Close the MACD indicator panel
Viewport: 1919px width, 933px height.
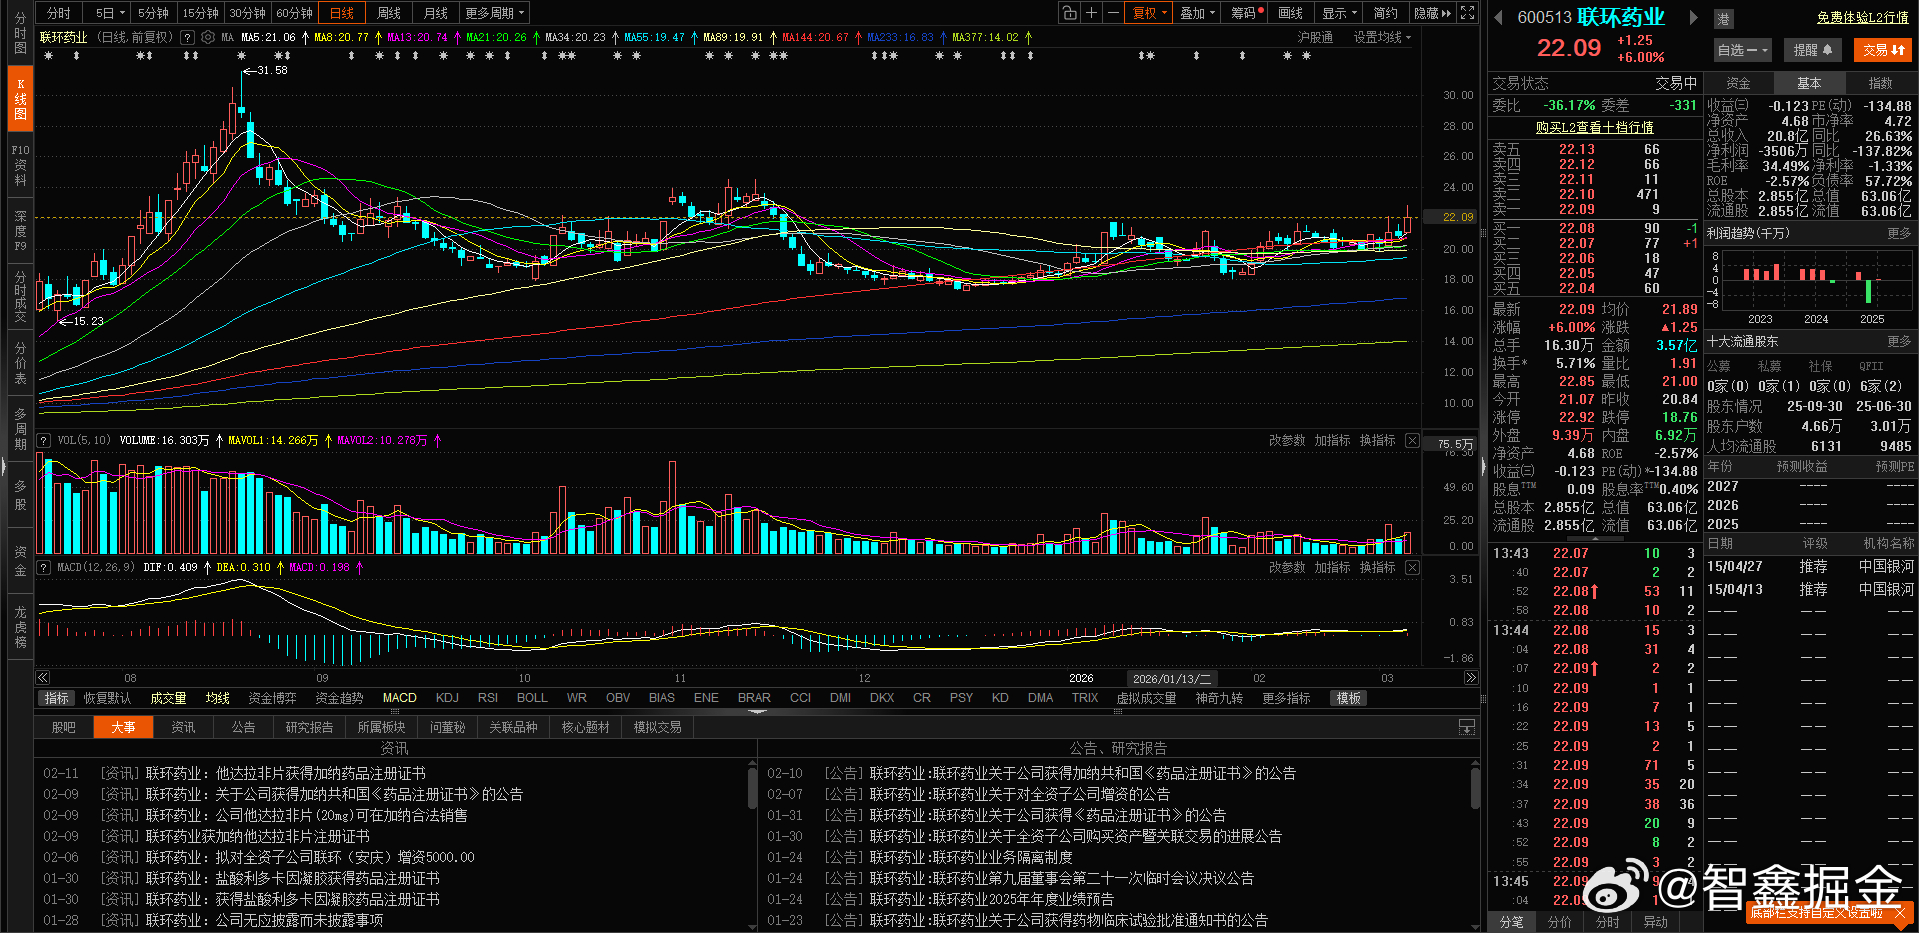(1412, 568)
